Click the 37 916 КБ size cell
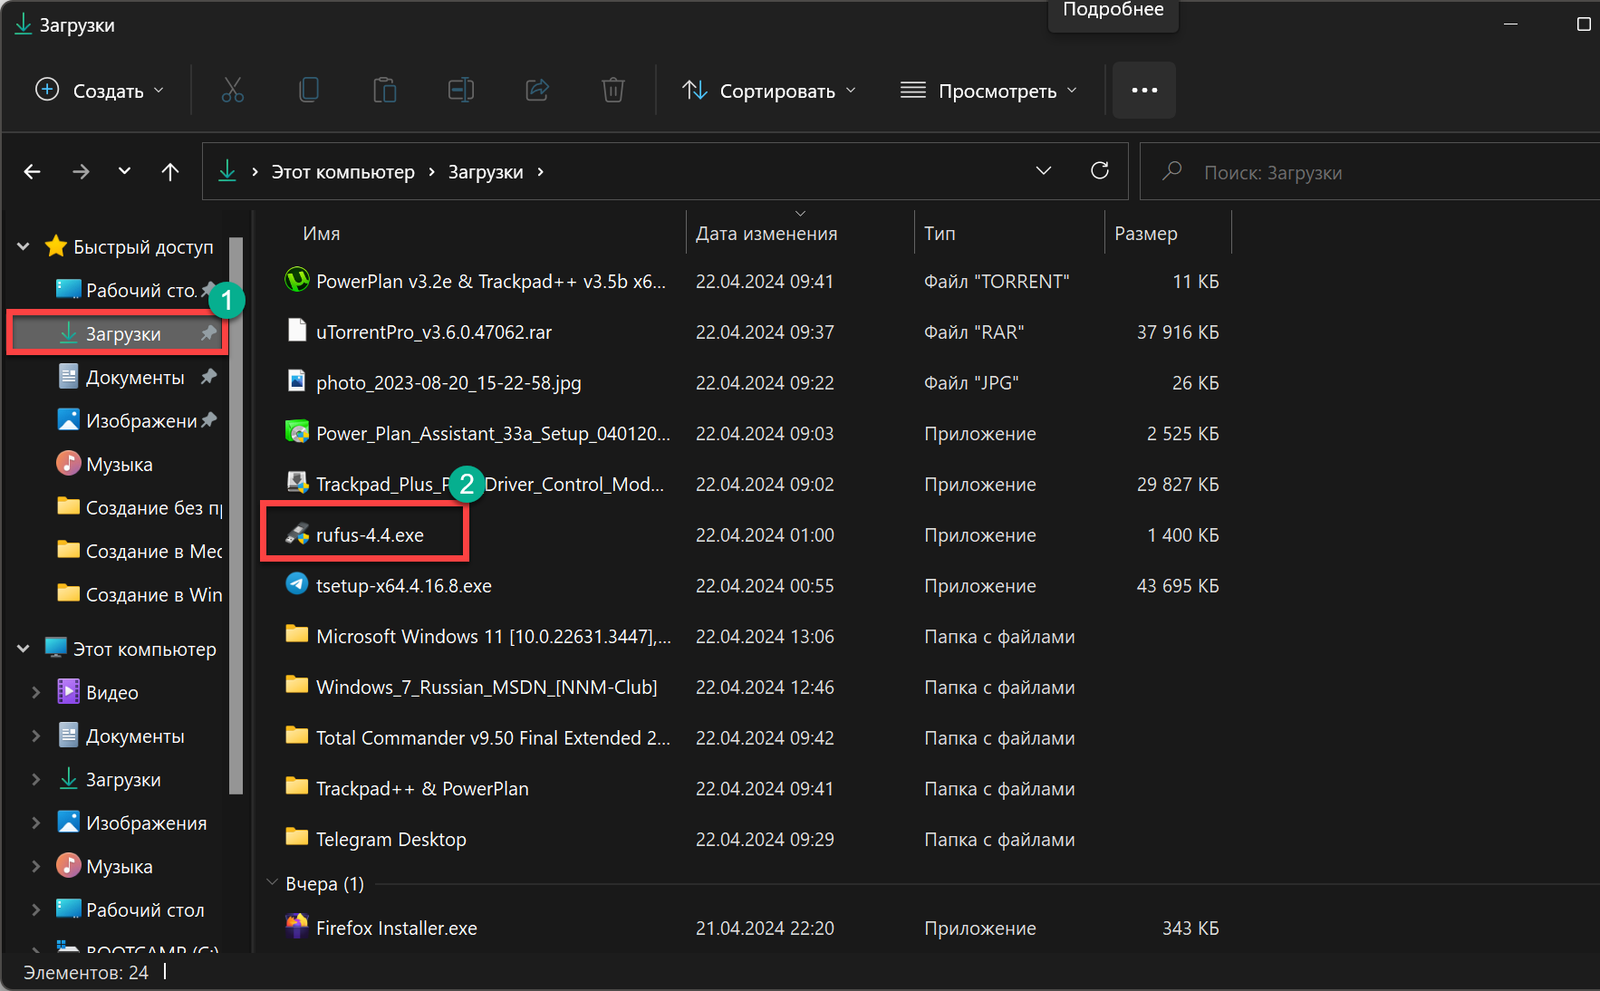The image size is (1600, 991). pos(1177,332)
